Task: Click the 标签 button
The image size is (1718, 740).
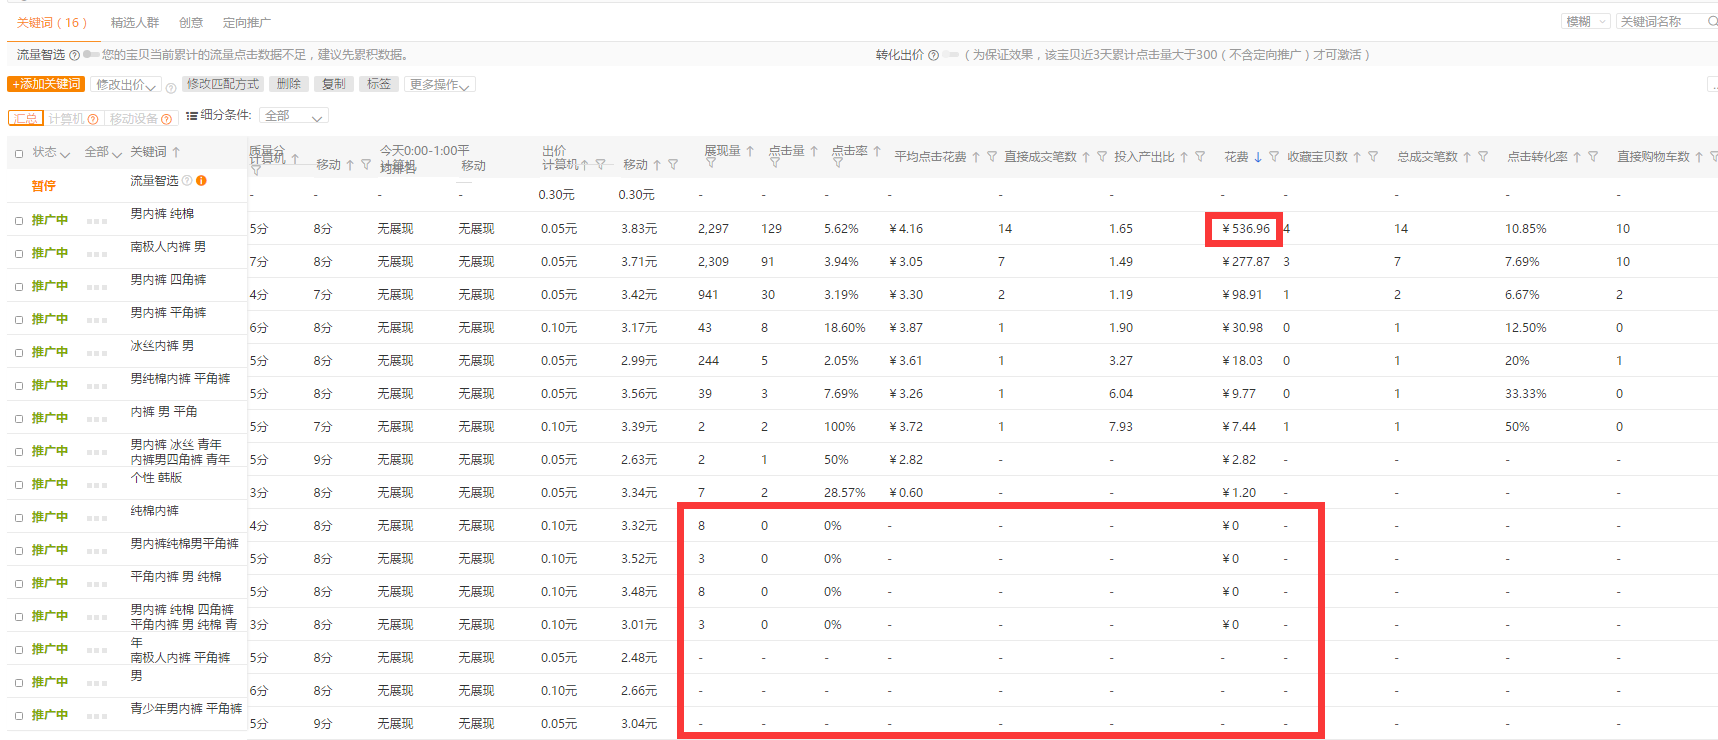Action: pos(379,84)
